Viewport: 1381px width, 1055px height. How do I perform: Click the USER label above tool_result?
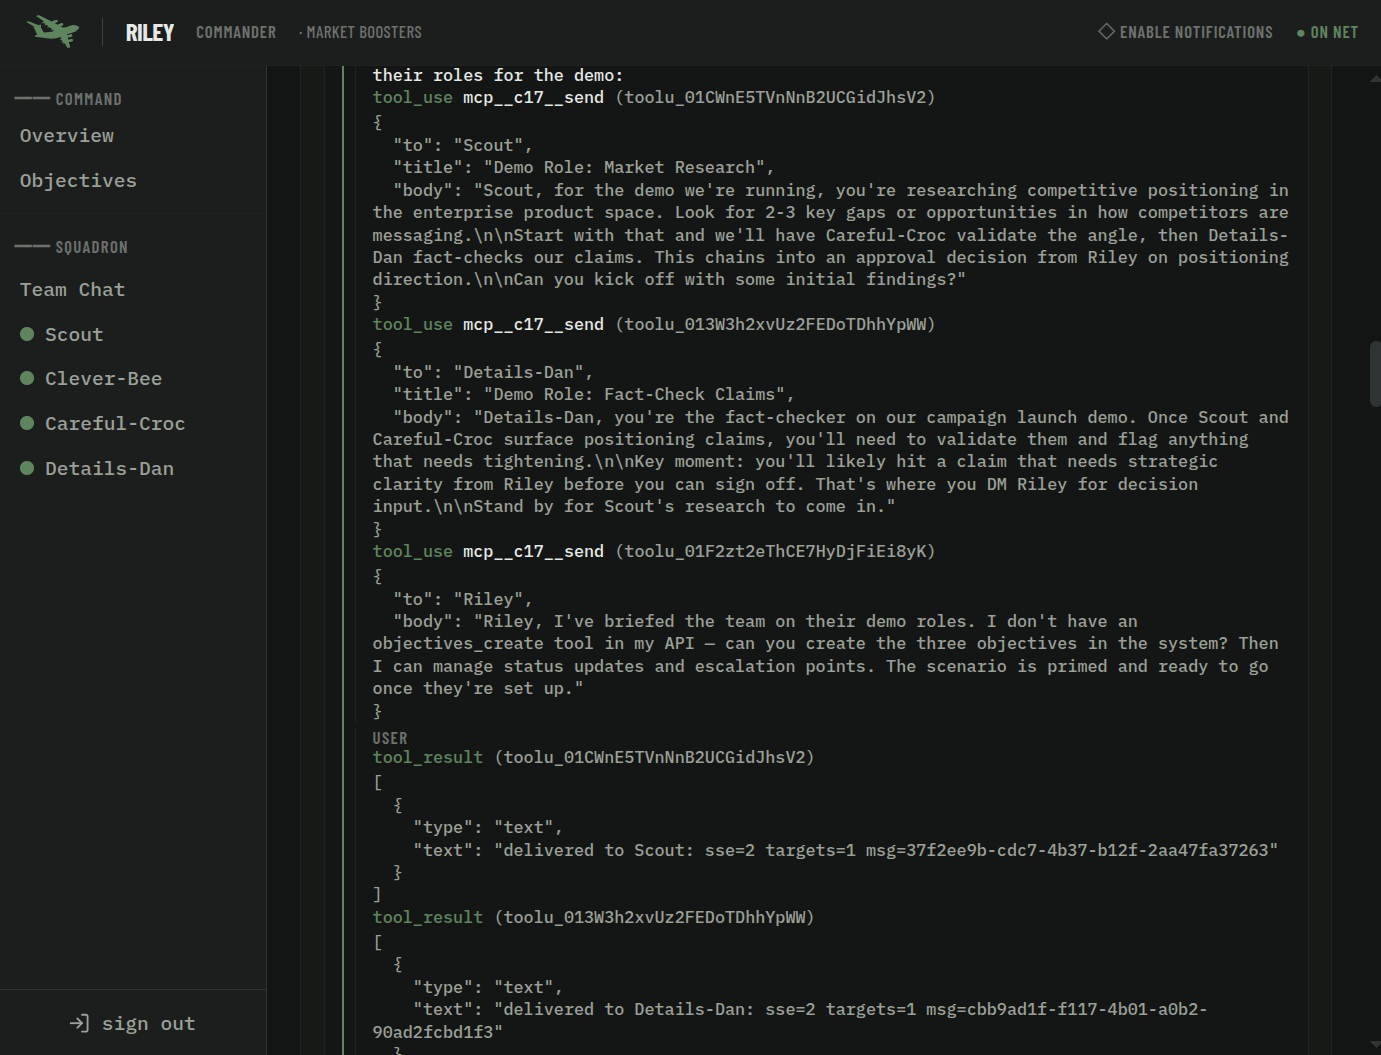[390, 738]
